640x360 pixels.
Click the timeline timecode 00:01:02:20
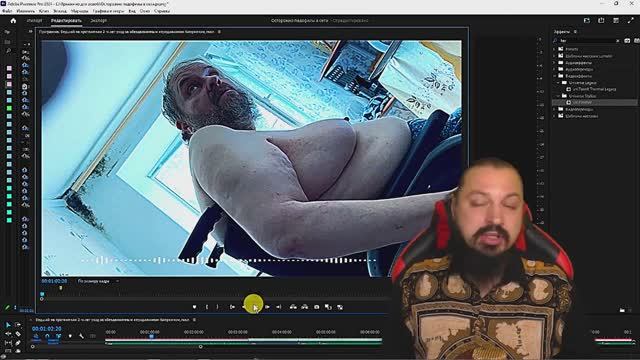[47, 329]
